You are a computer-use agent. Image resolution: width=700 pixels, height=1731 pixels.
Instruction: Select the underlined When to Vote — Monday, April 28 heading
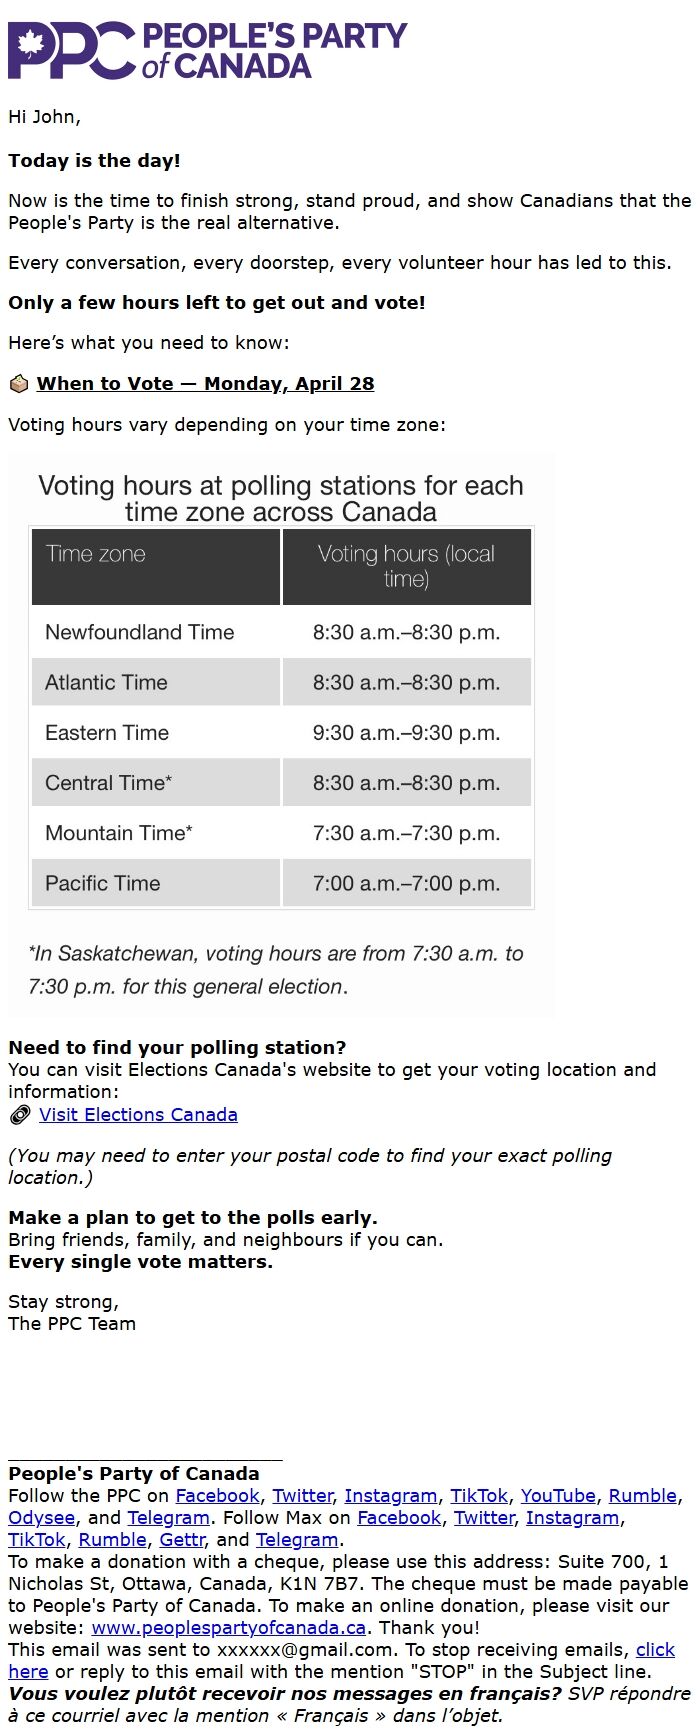pos(205,384)
